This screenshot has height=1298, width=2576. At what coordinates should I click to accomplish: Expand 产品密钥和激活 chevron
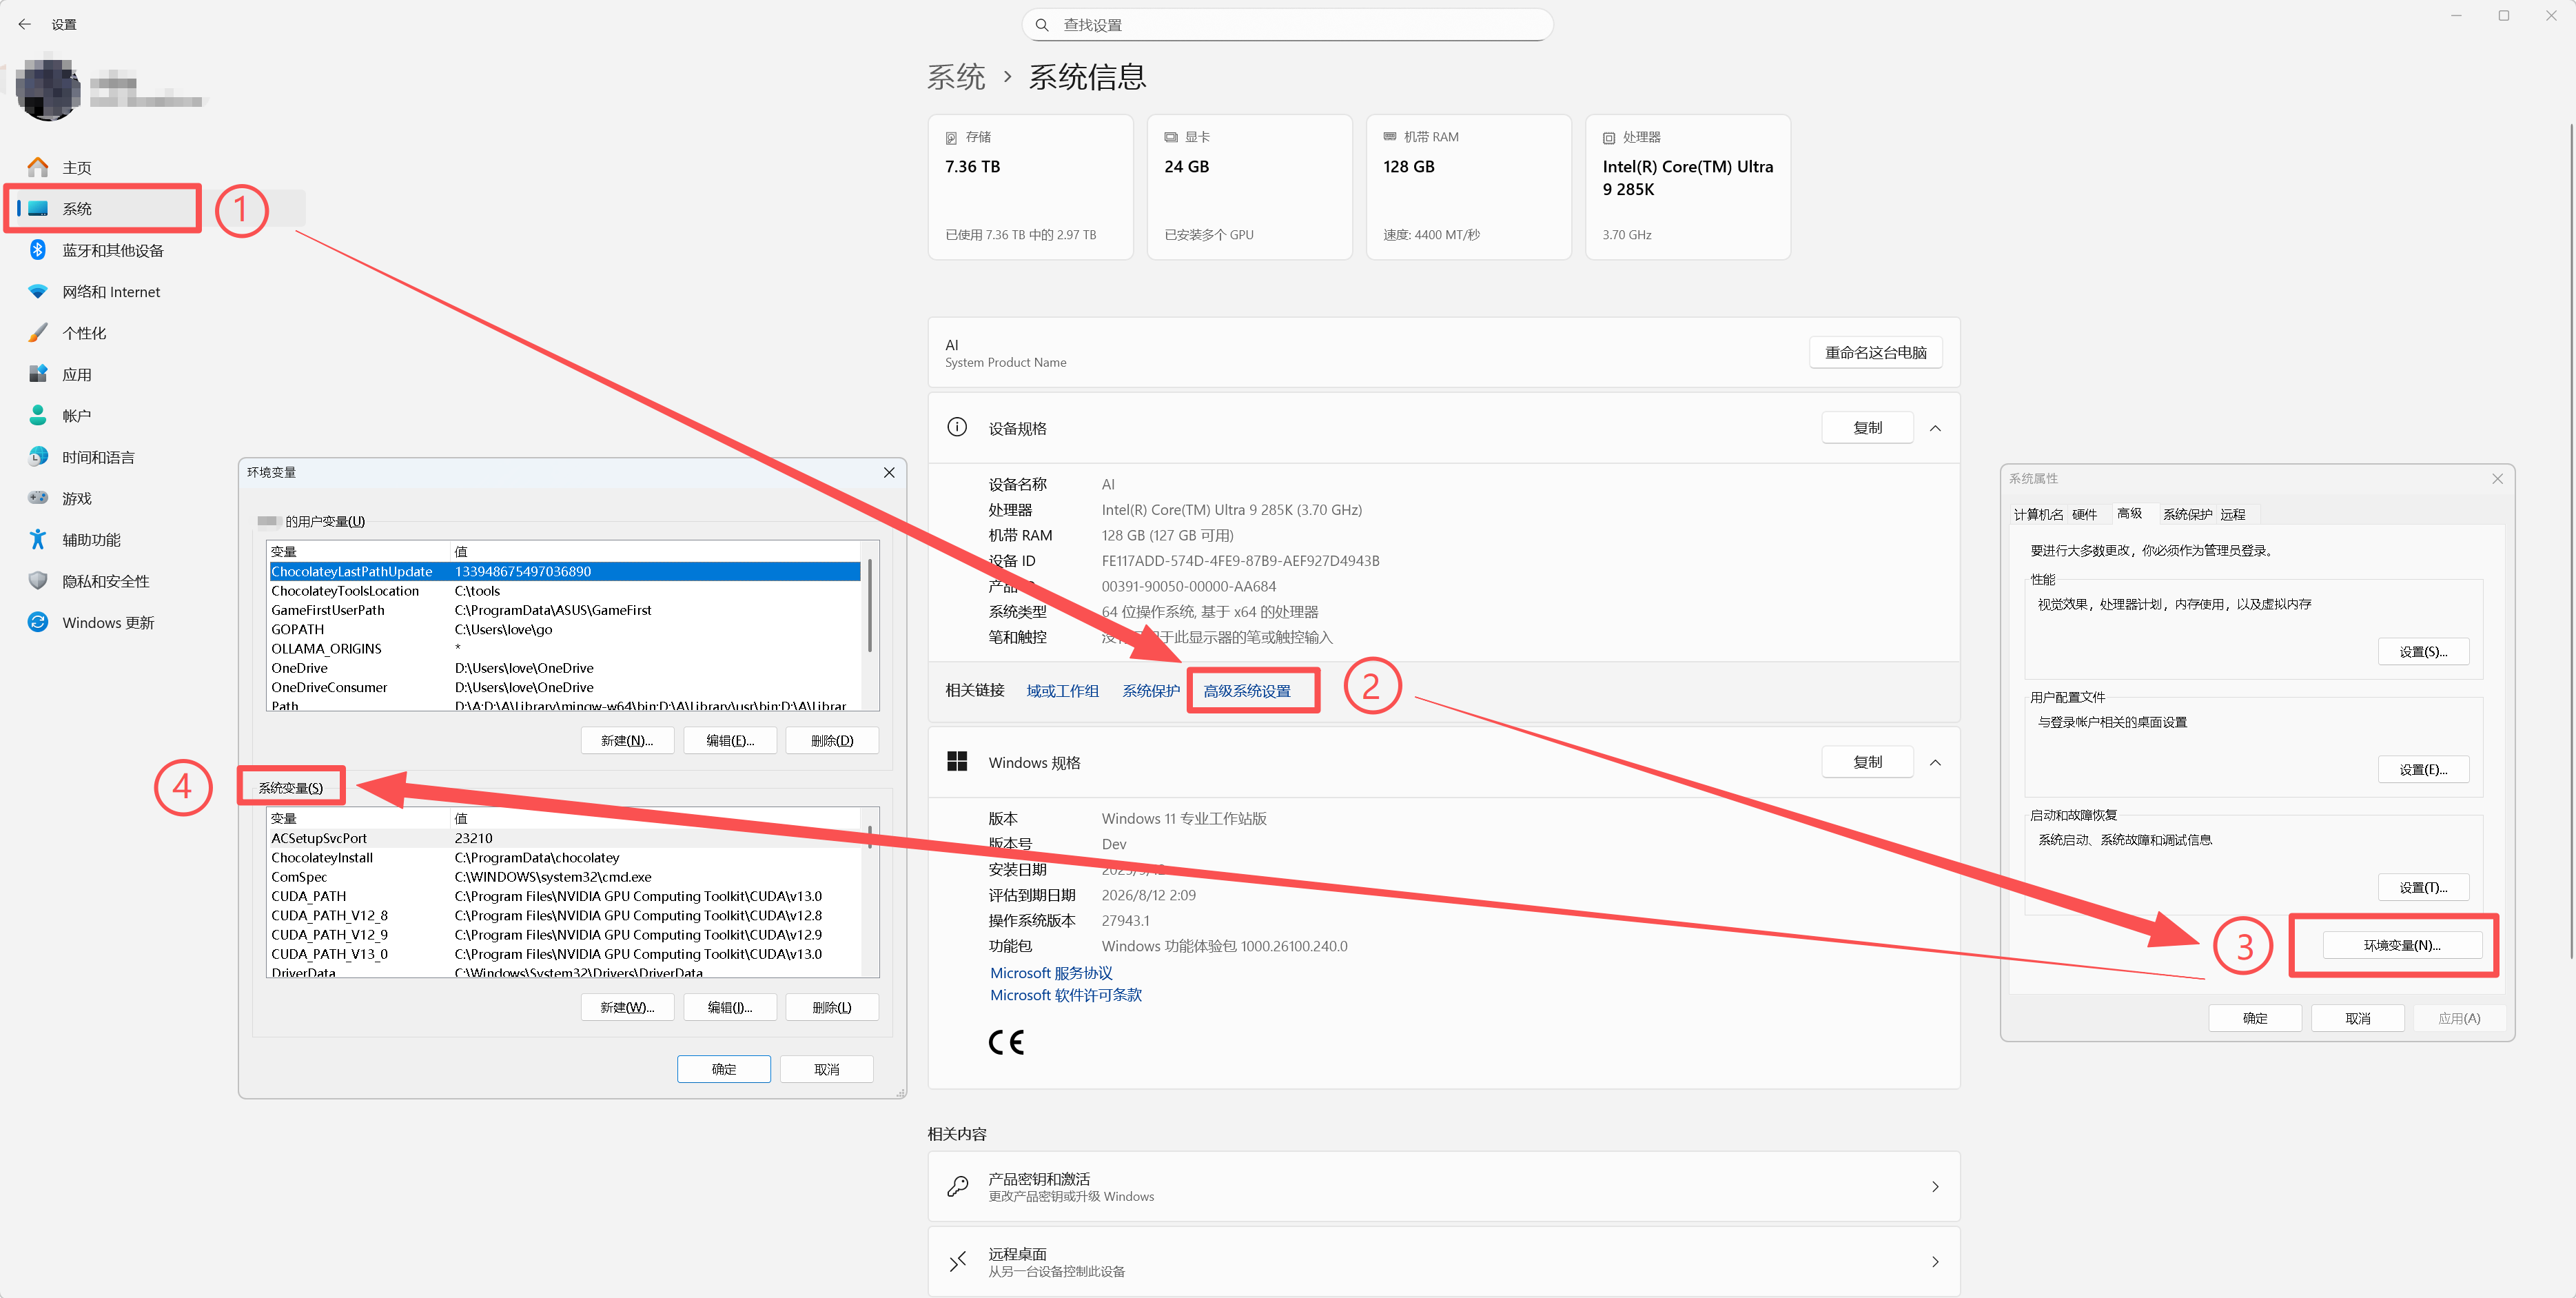pyautogui.click(x=1935, y=1186)
